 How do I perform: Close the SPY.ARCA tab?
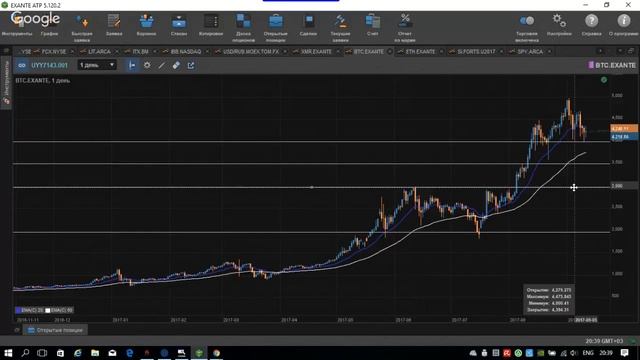tap(549, 51)
